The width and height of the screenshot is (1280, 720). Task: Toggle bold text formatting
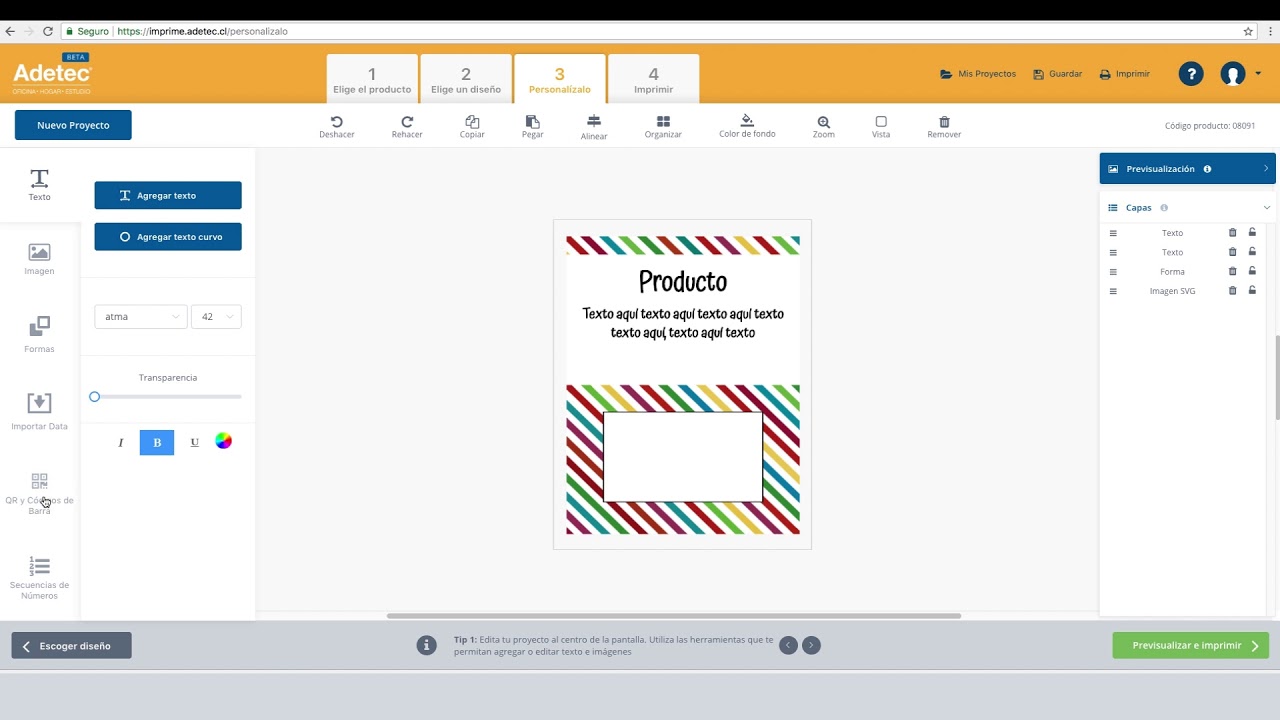pyautogui.click(x=157, y=442)
